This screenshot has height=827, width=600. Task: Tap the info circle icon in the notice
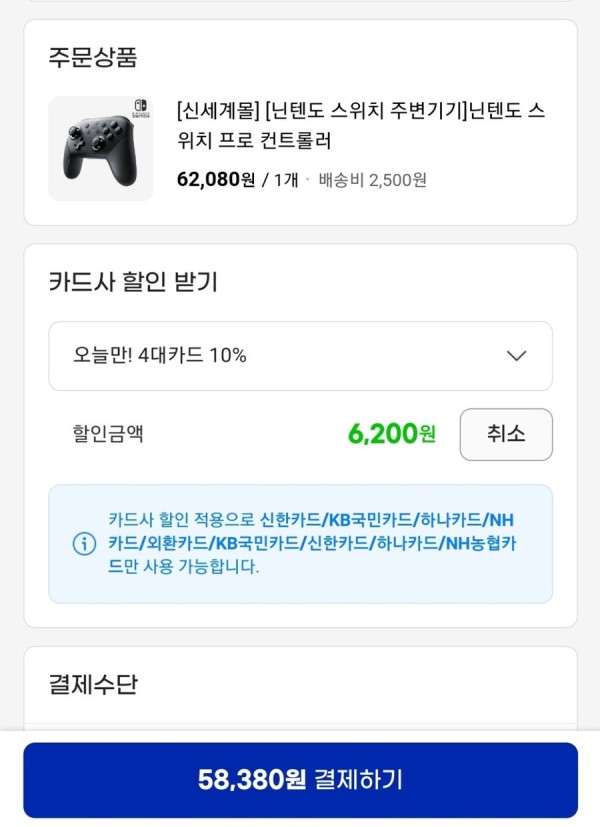(84, 544)
